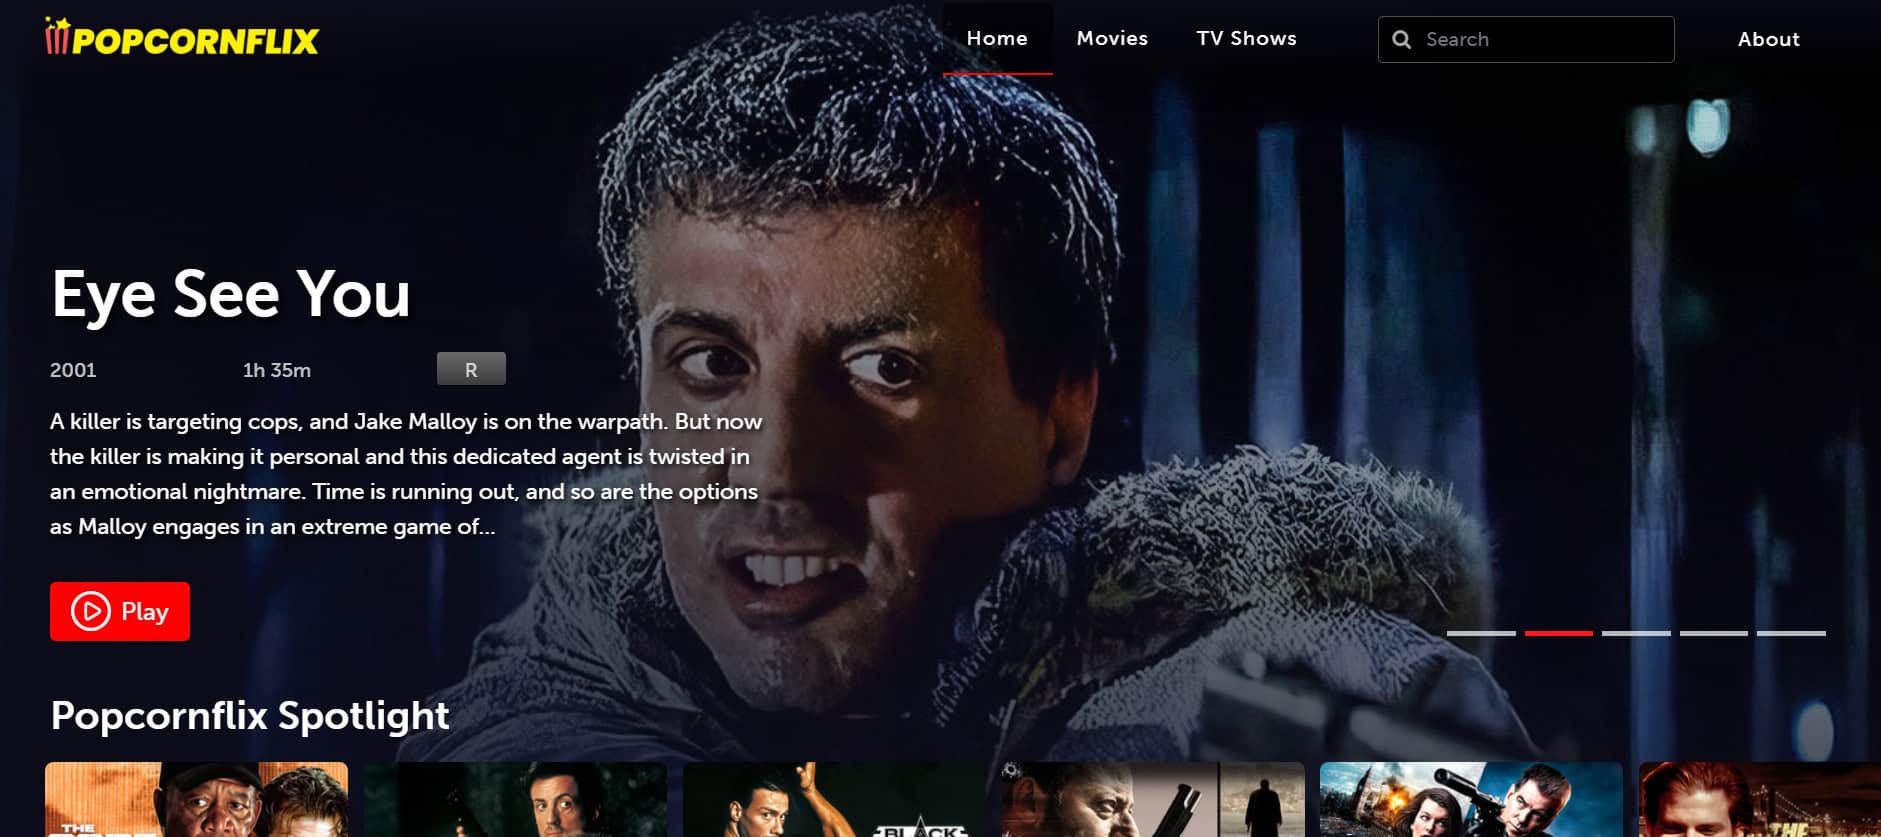Open the partially visible last Spotlight thumbnail
Screen dimensions: 1881x837
[x=1758, y=799]
